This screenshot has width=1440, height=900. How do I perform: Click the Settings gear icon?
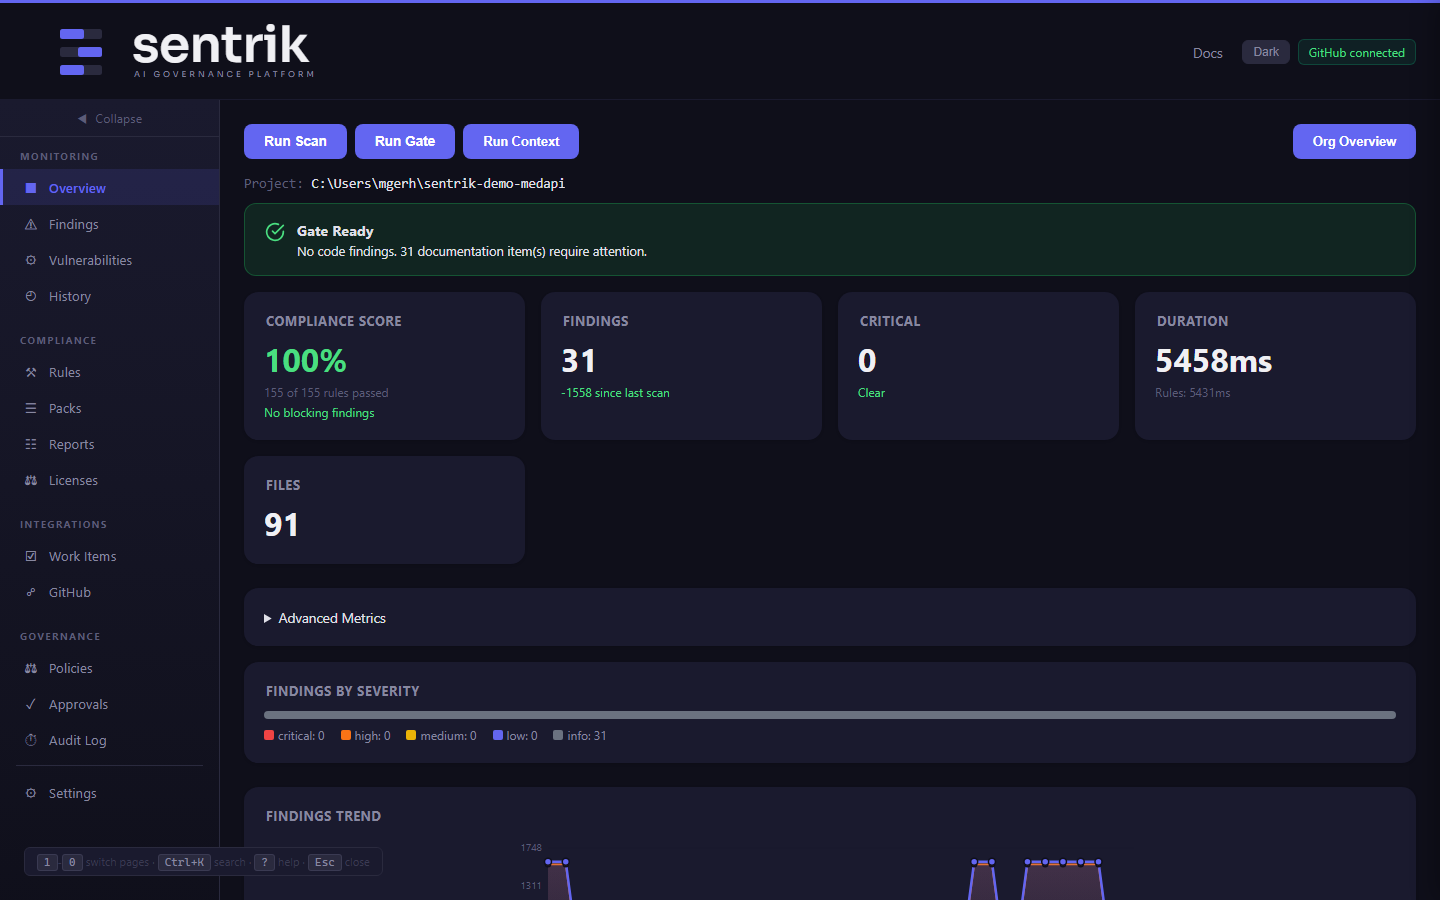(31, 793)
